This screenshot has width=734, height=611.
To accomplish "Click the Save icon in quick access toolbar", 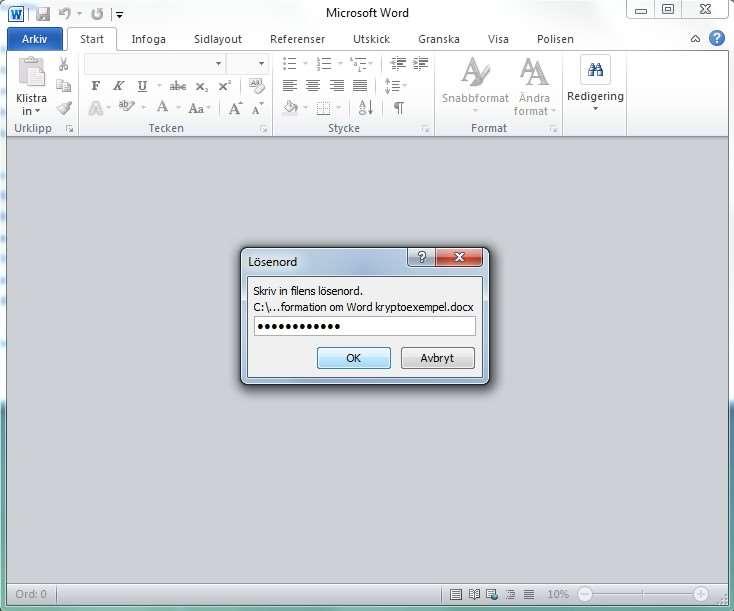I will coord(43,14).
